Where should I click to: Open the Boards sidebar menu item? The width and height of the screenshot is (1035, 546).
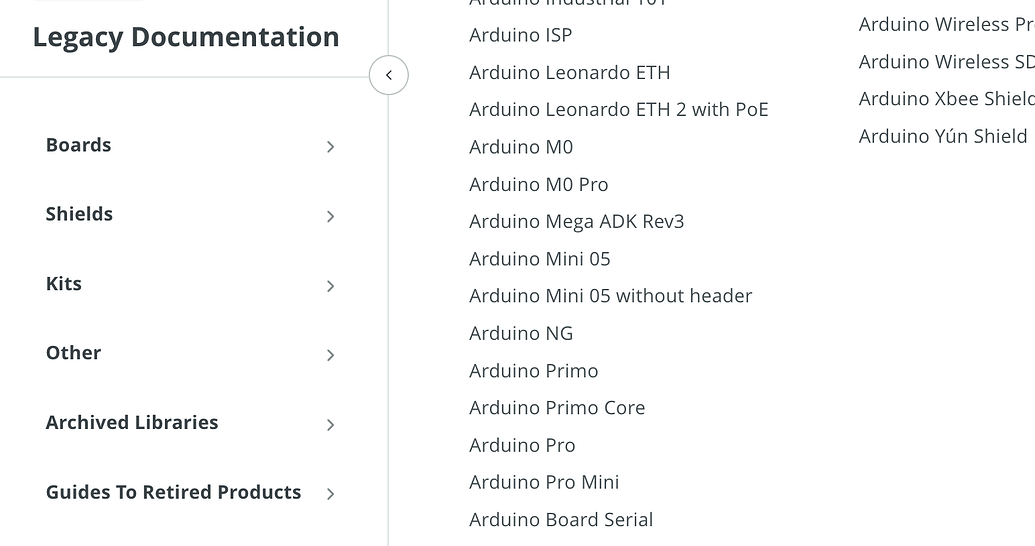(79, 145)
